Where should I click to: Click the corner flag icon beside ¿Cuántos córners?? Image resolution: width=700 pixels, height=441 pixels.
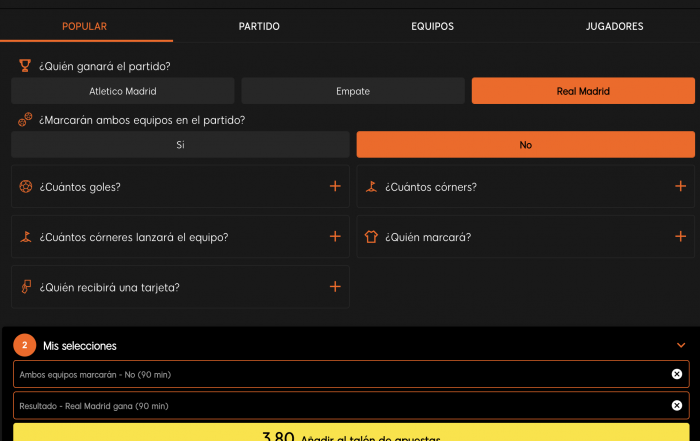click(371, 186)
